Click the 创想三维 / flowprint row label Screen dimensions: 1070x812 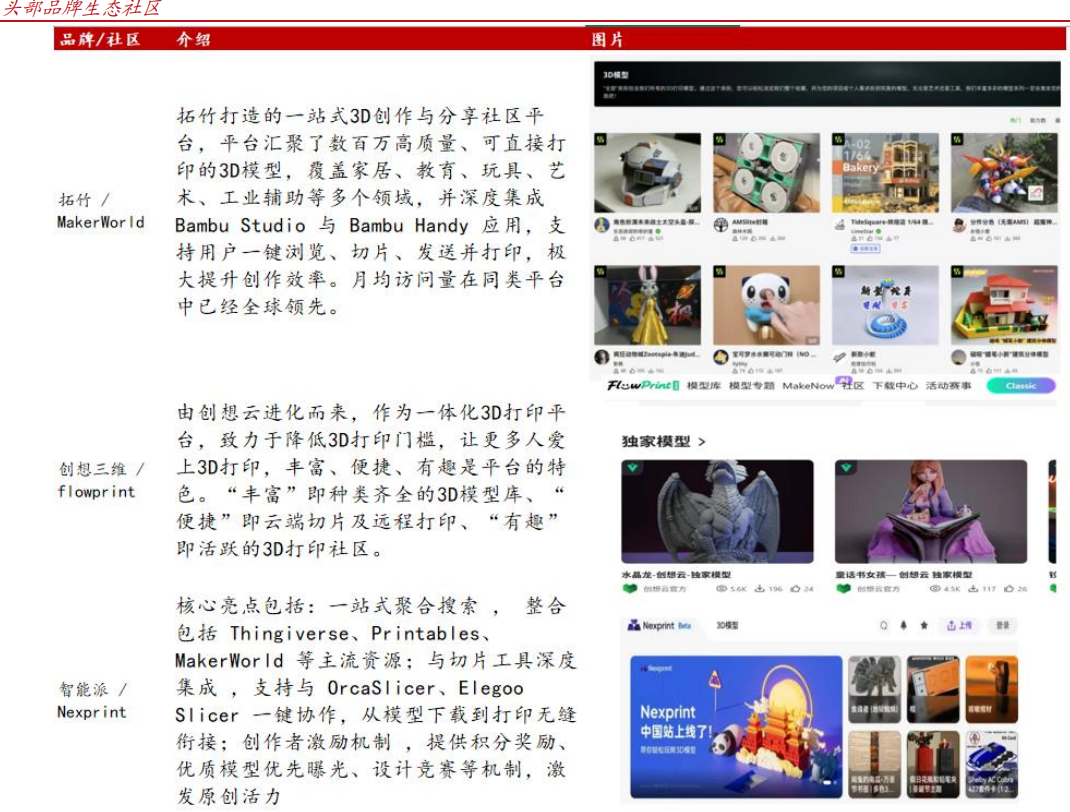100,480
